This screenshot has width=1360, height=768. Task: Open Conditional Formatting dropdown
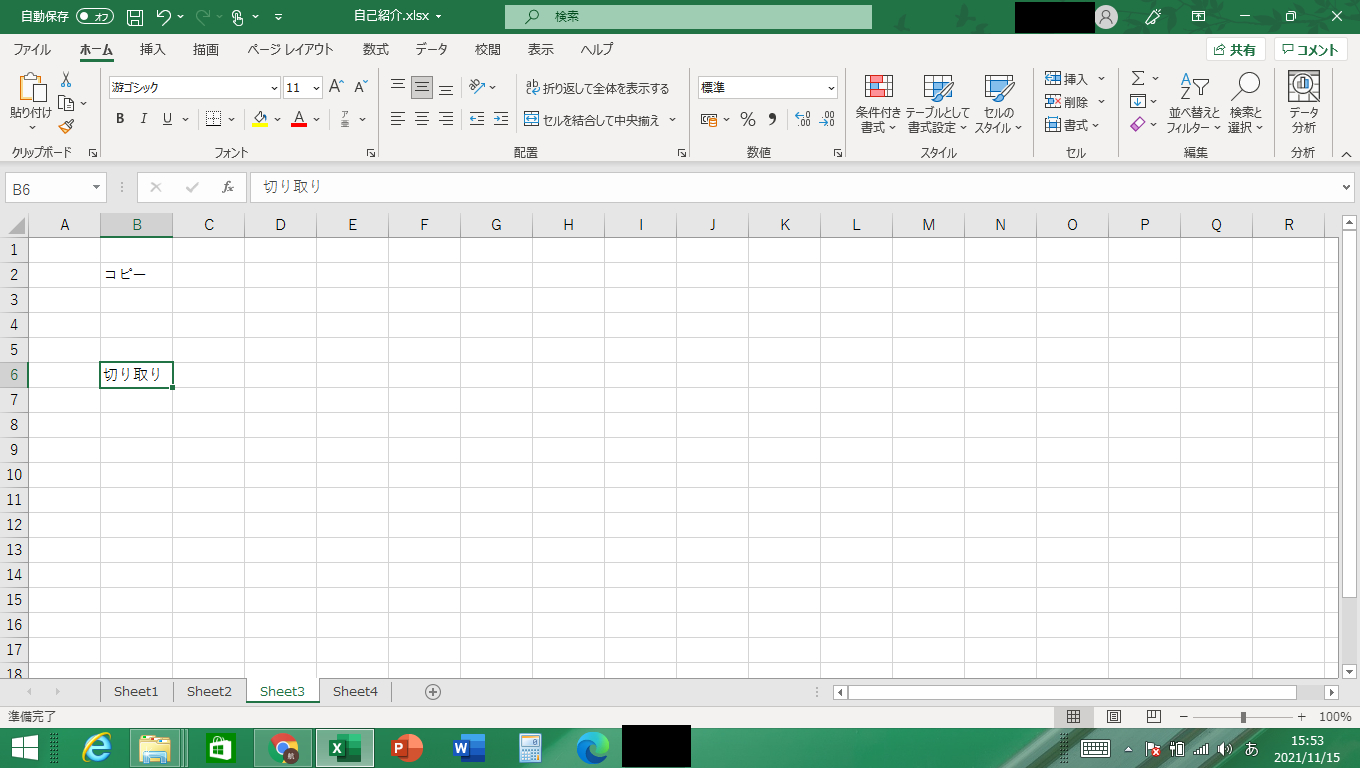tap(879, 103)
